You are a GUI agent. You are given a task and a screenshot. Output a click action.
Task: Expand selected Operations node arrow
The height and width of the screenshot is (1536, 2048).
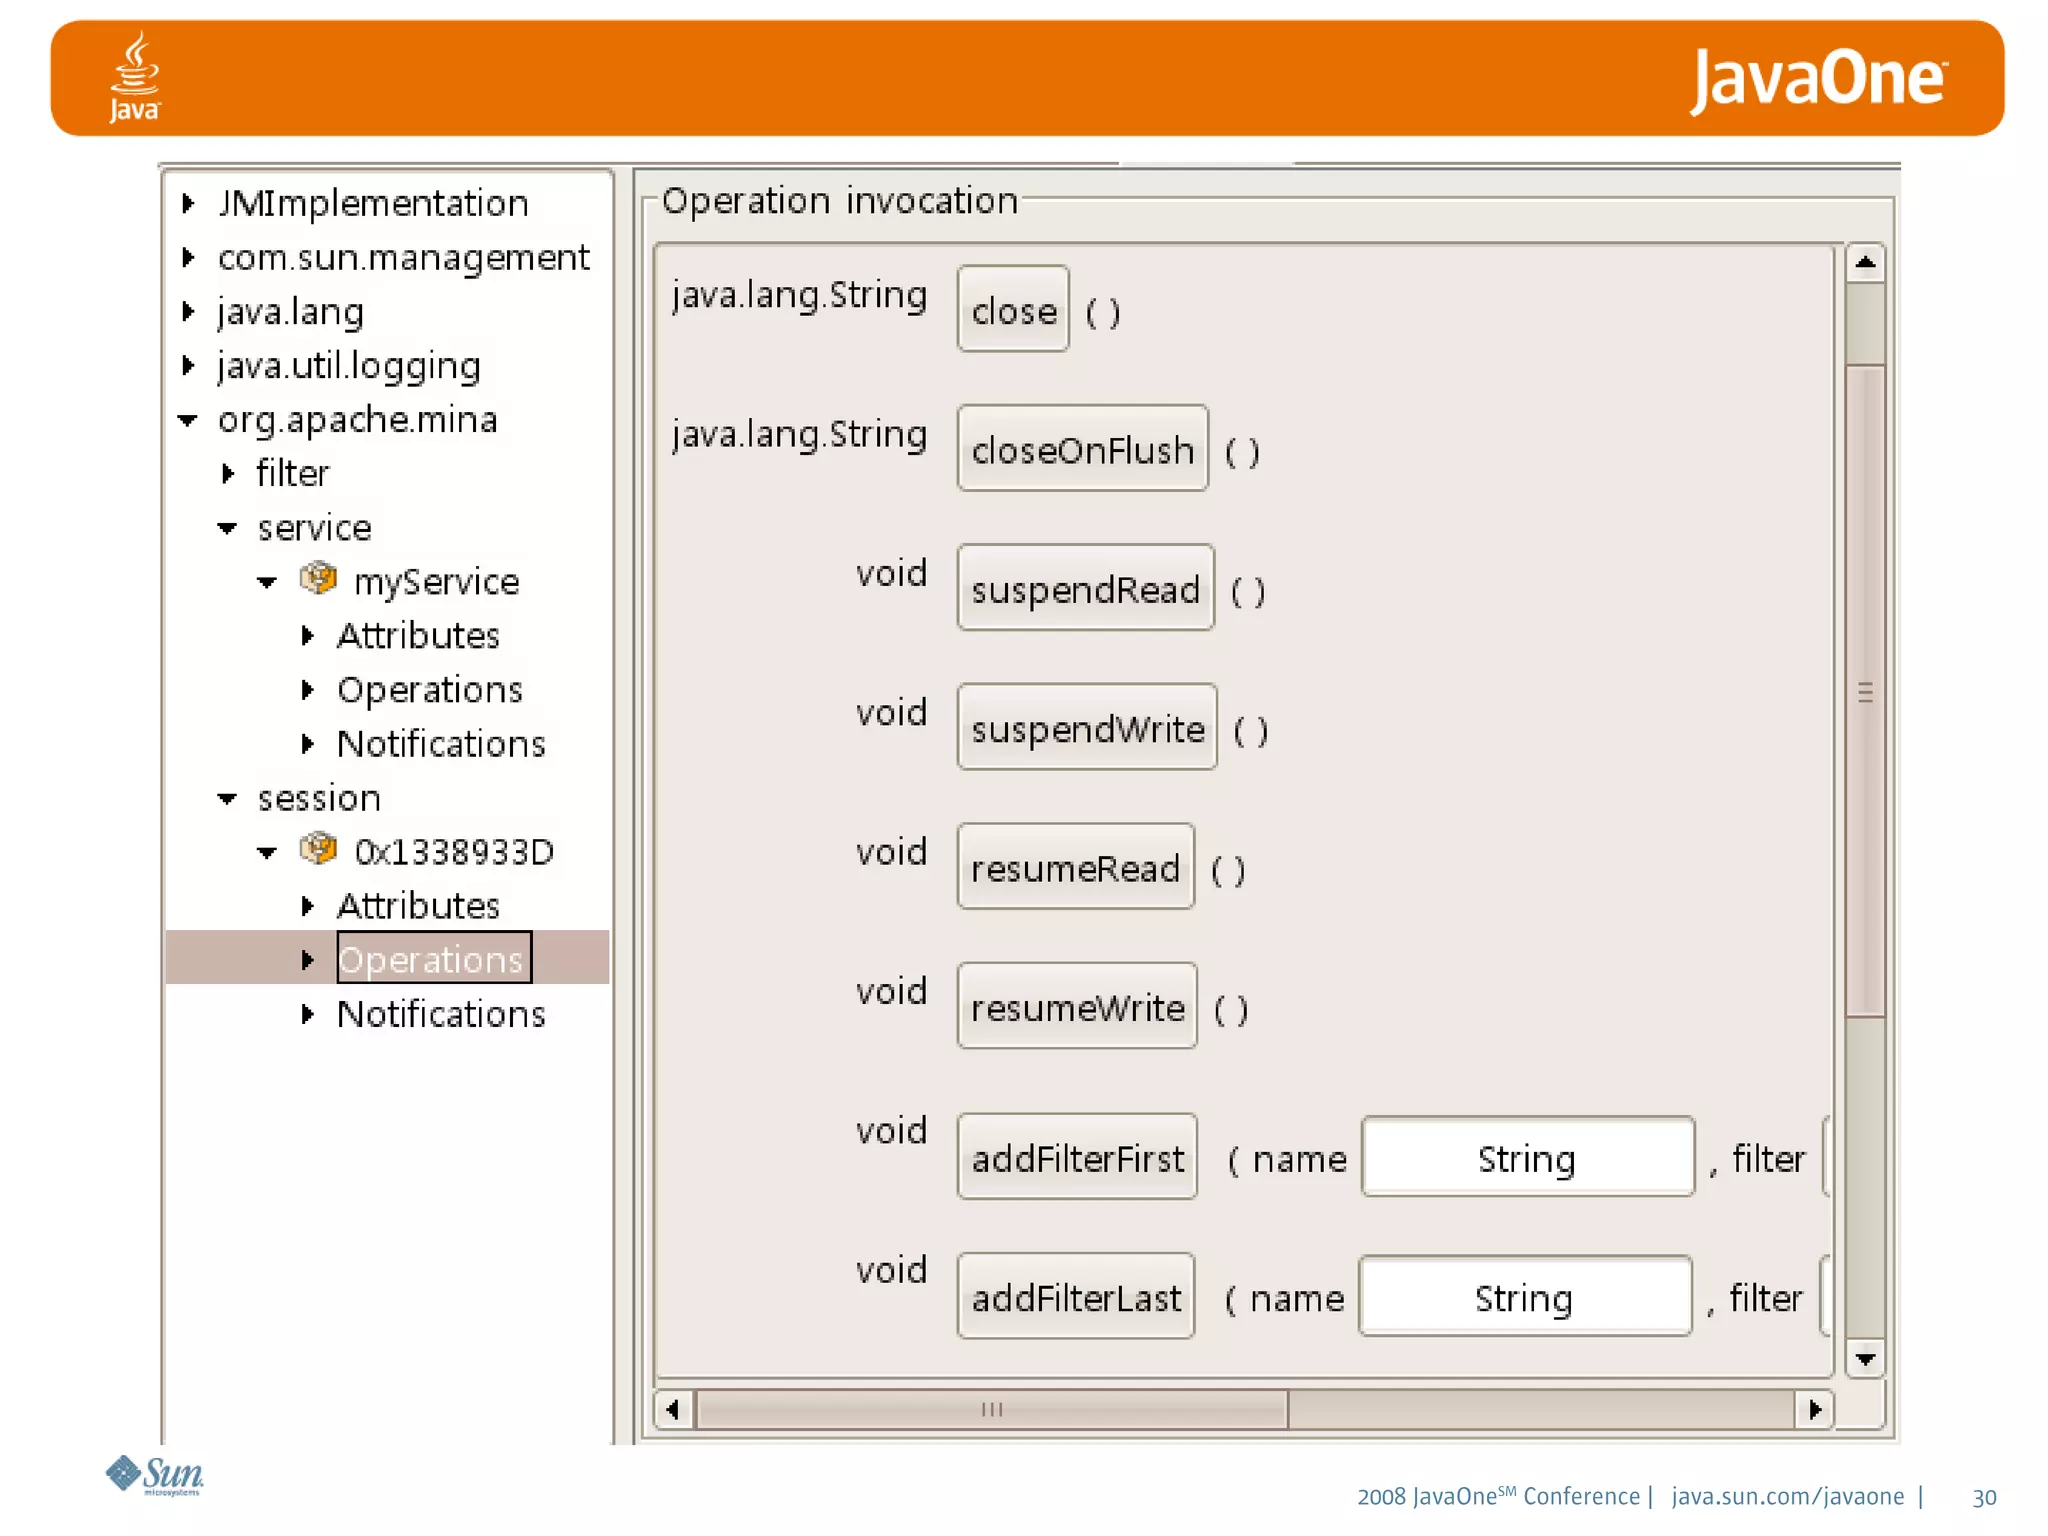[x=308, y=960]
